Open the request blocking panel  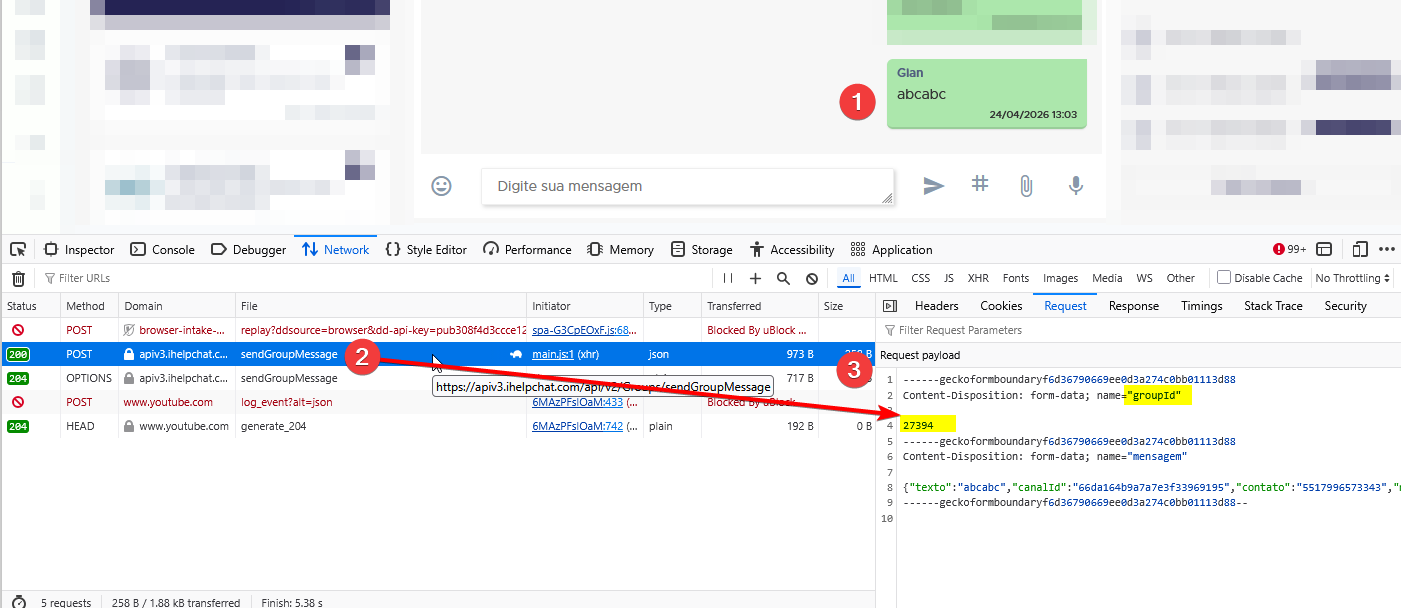[812, 278]
